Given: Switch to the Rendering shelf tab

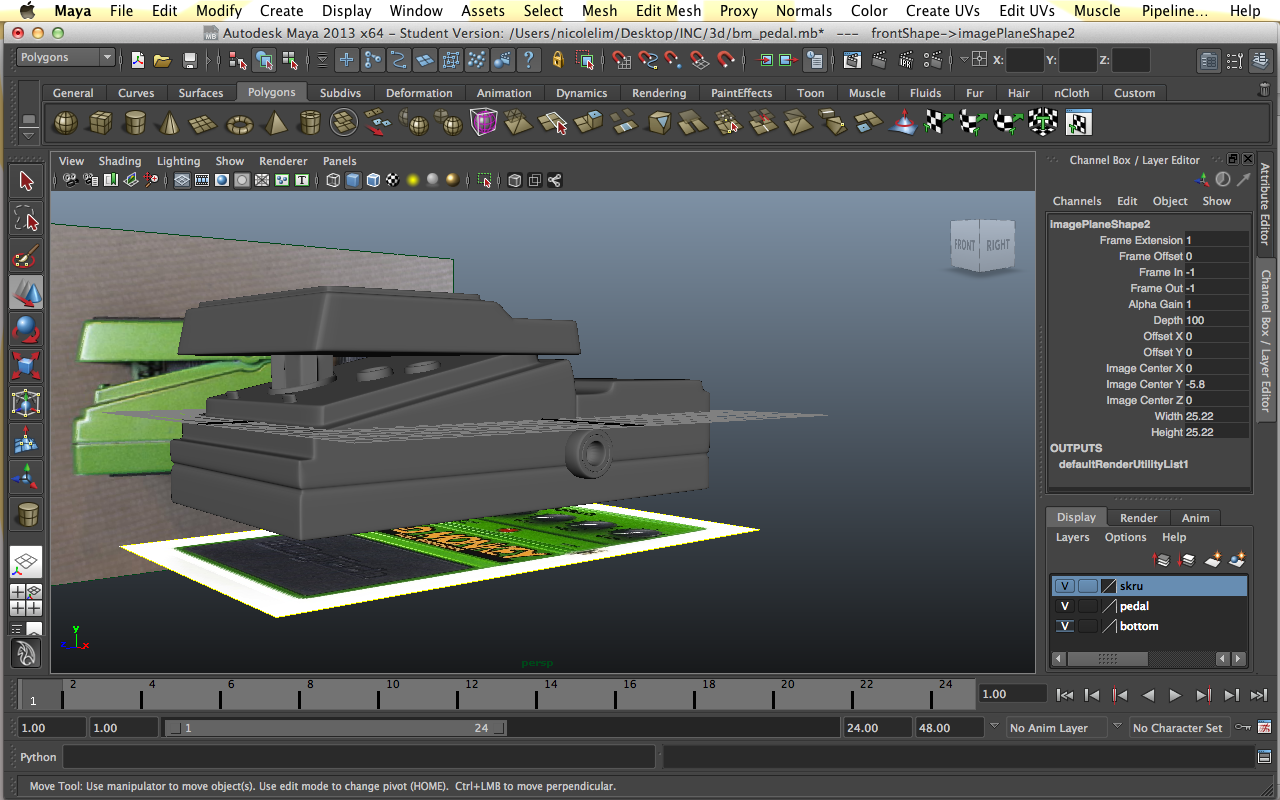Looking at the screenshot, I should tap(659, 93).
